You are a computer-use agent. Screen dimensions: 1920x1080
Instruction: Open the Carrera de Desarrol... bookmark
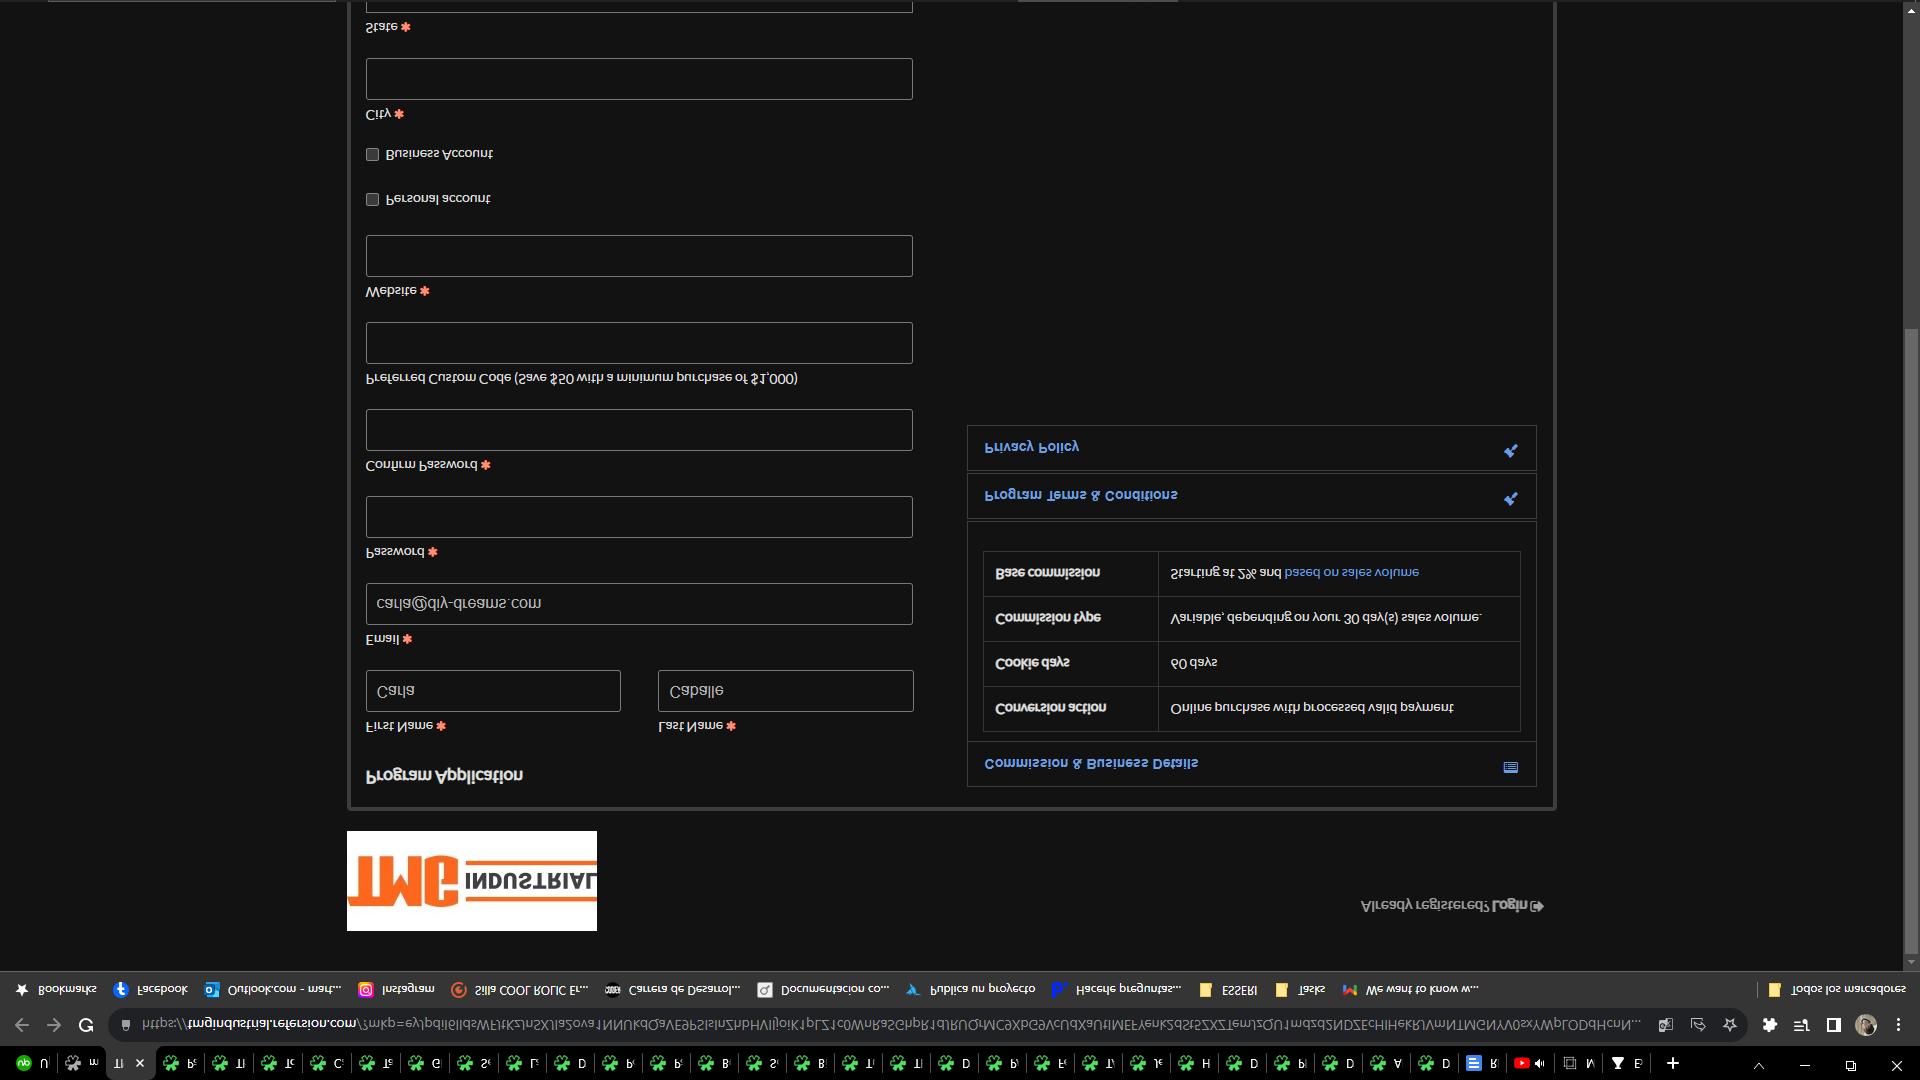point(672,989)
